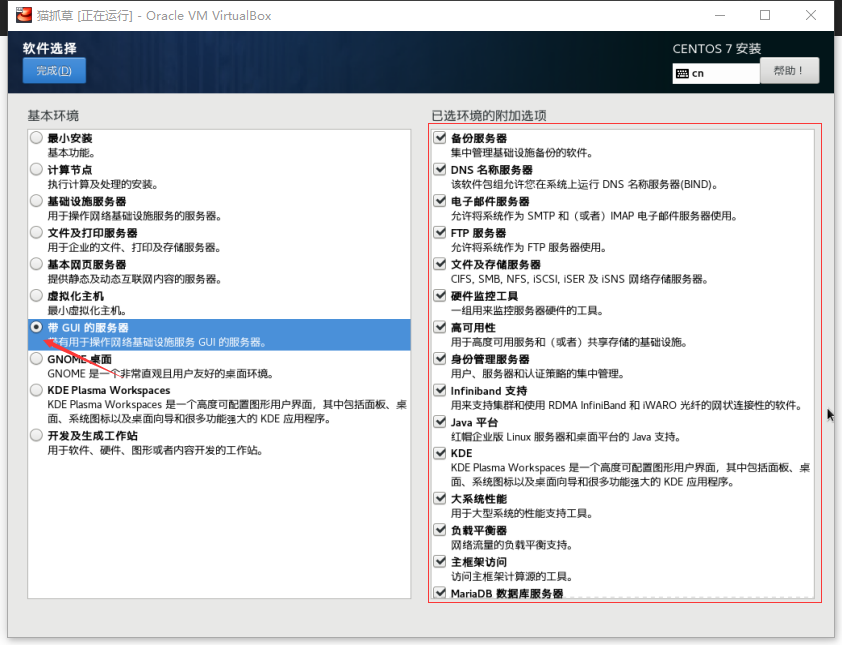Click description 用于企业的文件、打印及存储服务器。

click(134, 248)
